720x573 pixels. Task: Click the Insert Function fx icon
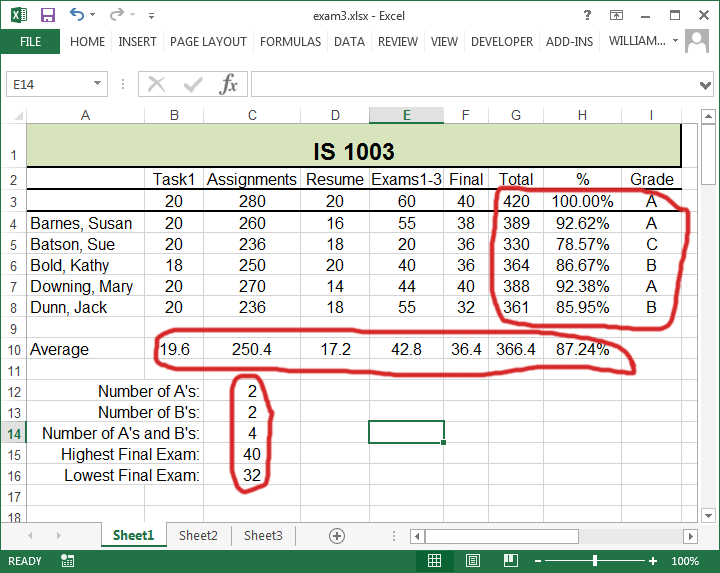click(229, 84)
